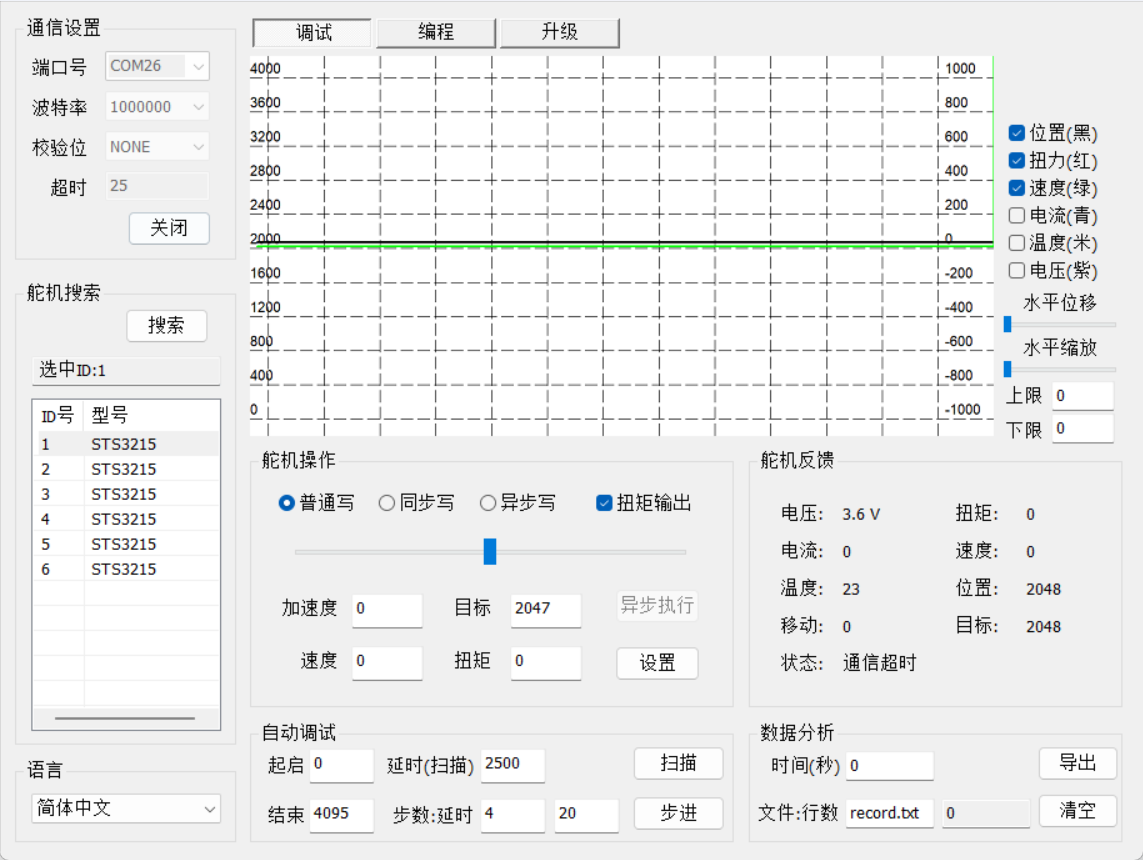Viewport: 1143px width, 860px height.
Task: Click the 异步执行 button
Action: click(x=657, y=605)
